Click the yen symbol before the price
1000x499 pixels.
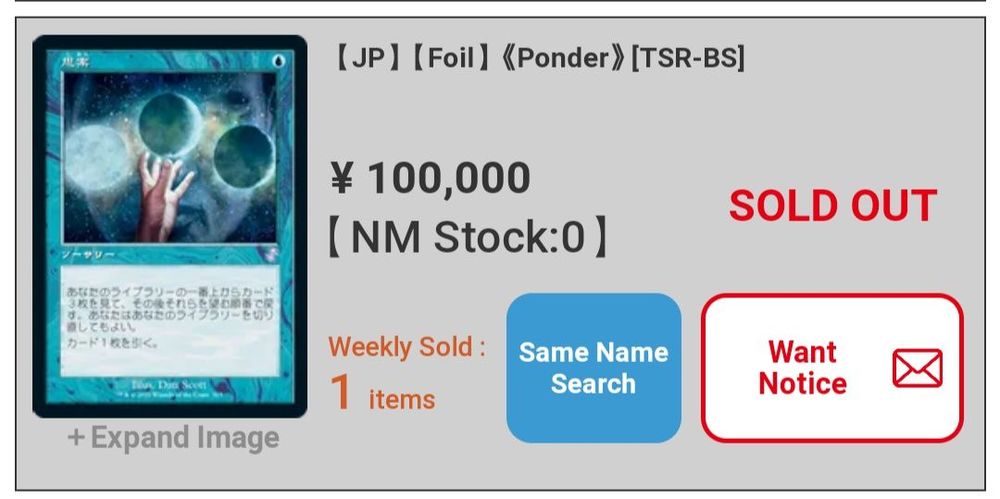(342, 178)
